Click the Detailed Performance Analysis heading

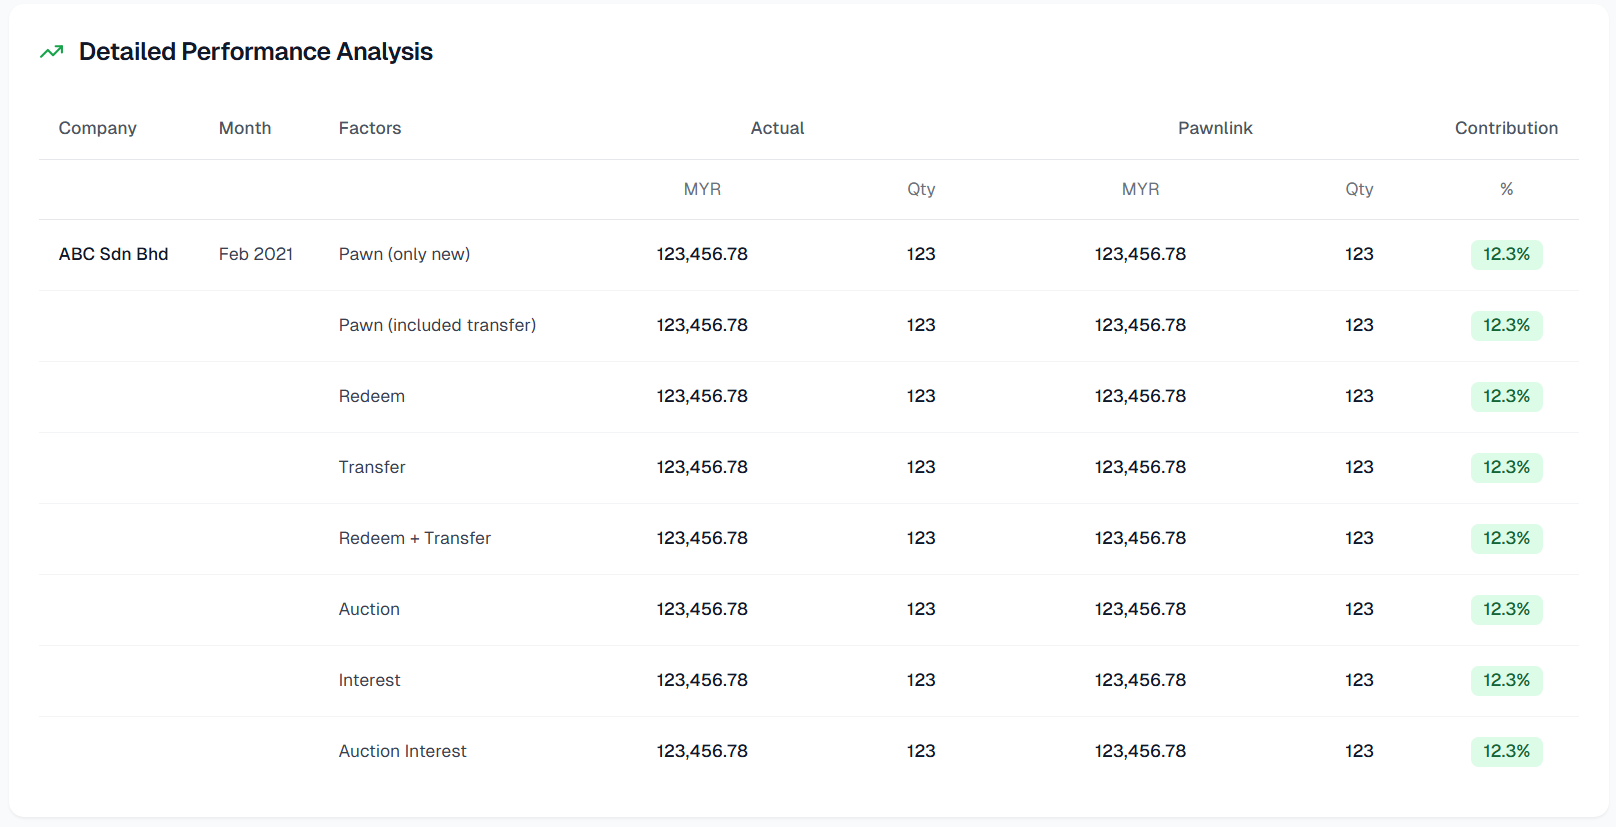255,52
